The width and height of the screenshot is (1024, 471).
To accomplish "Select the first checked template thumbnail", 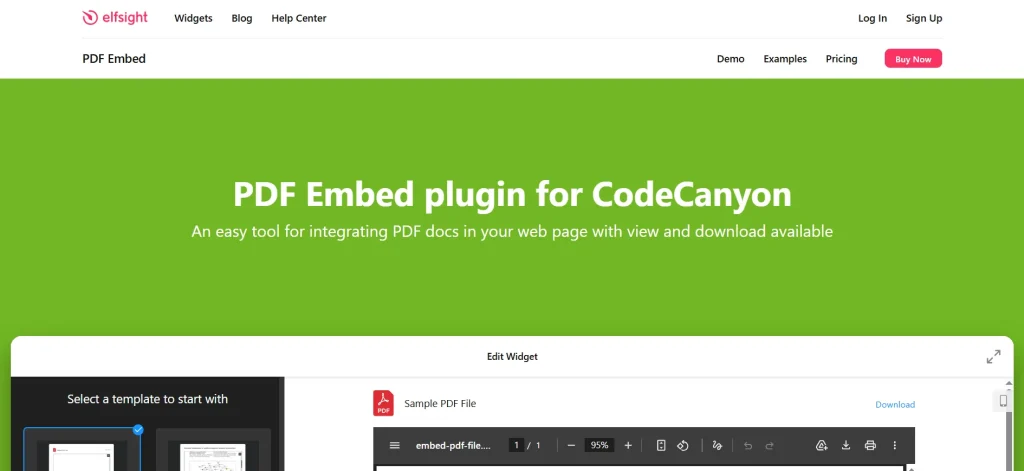I will point(82,449).
